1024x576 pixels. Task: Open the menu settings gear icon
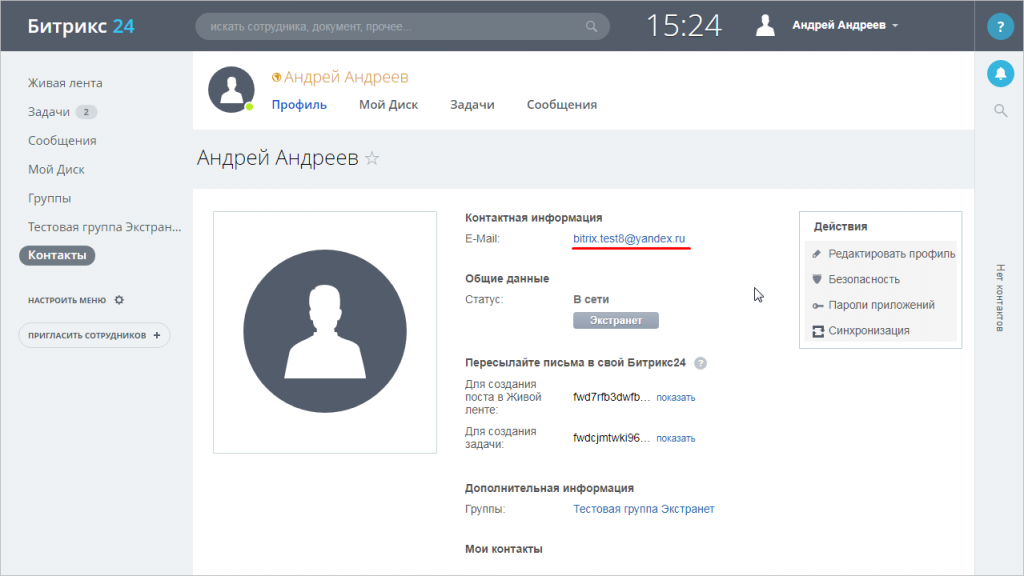click(x=119, y=300)
